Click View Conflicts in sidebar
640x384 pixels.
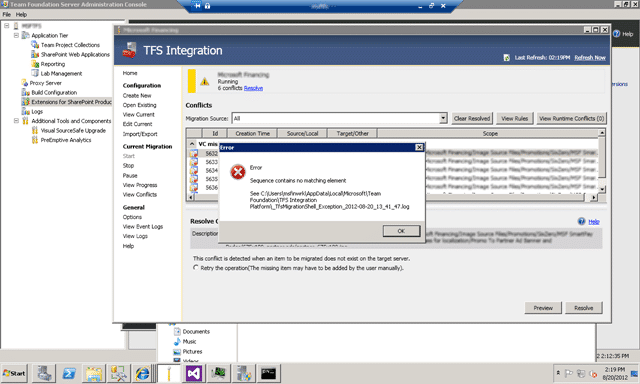(x=140, y=195)
